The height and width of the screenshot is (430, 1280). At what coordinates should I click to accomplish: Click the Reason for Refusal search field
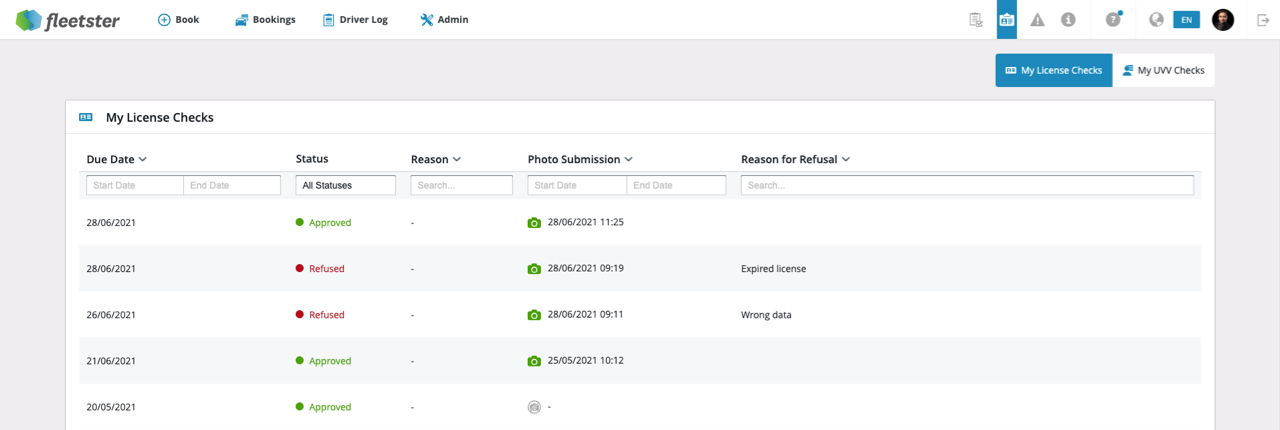click(967, 185)
